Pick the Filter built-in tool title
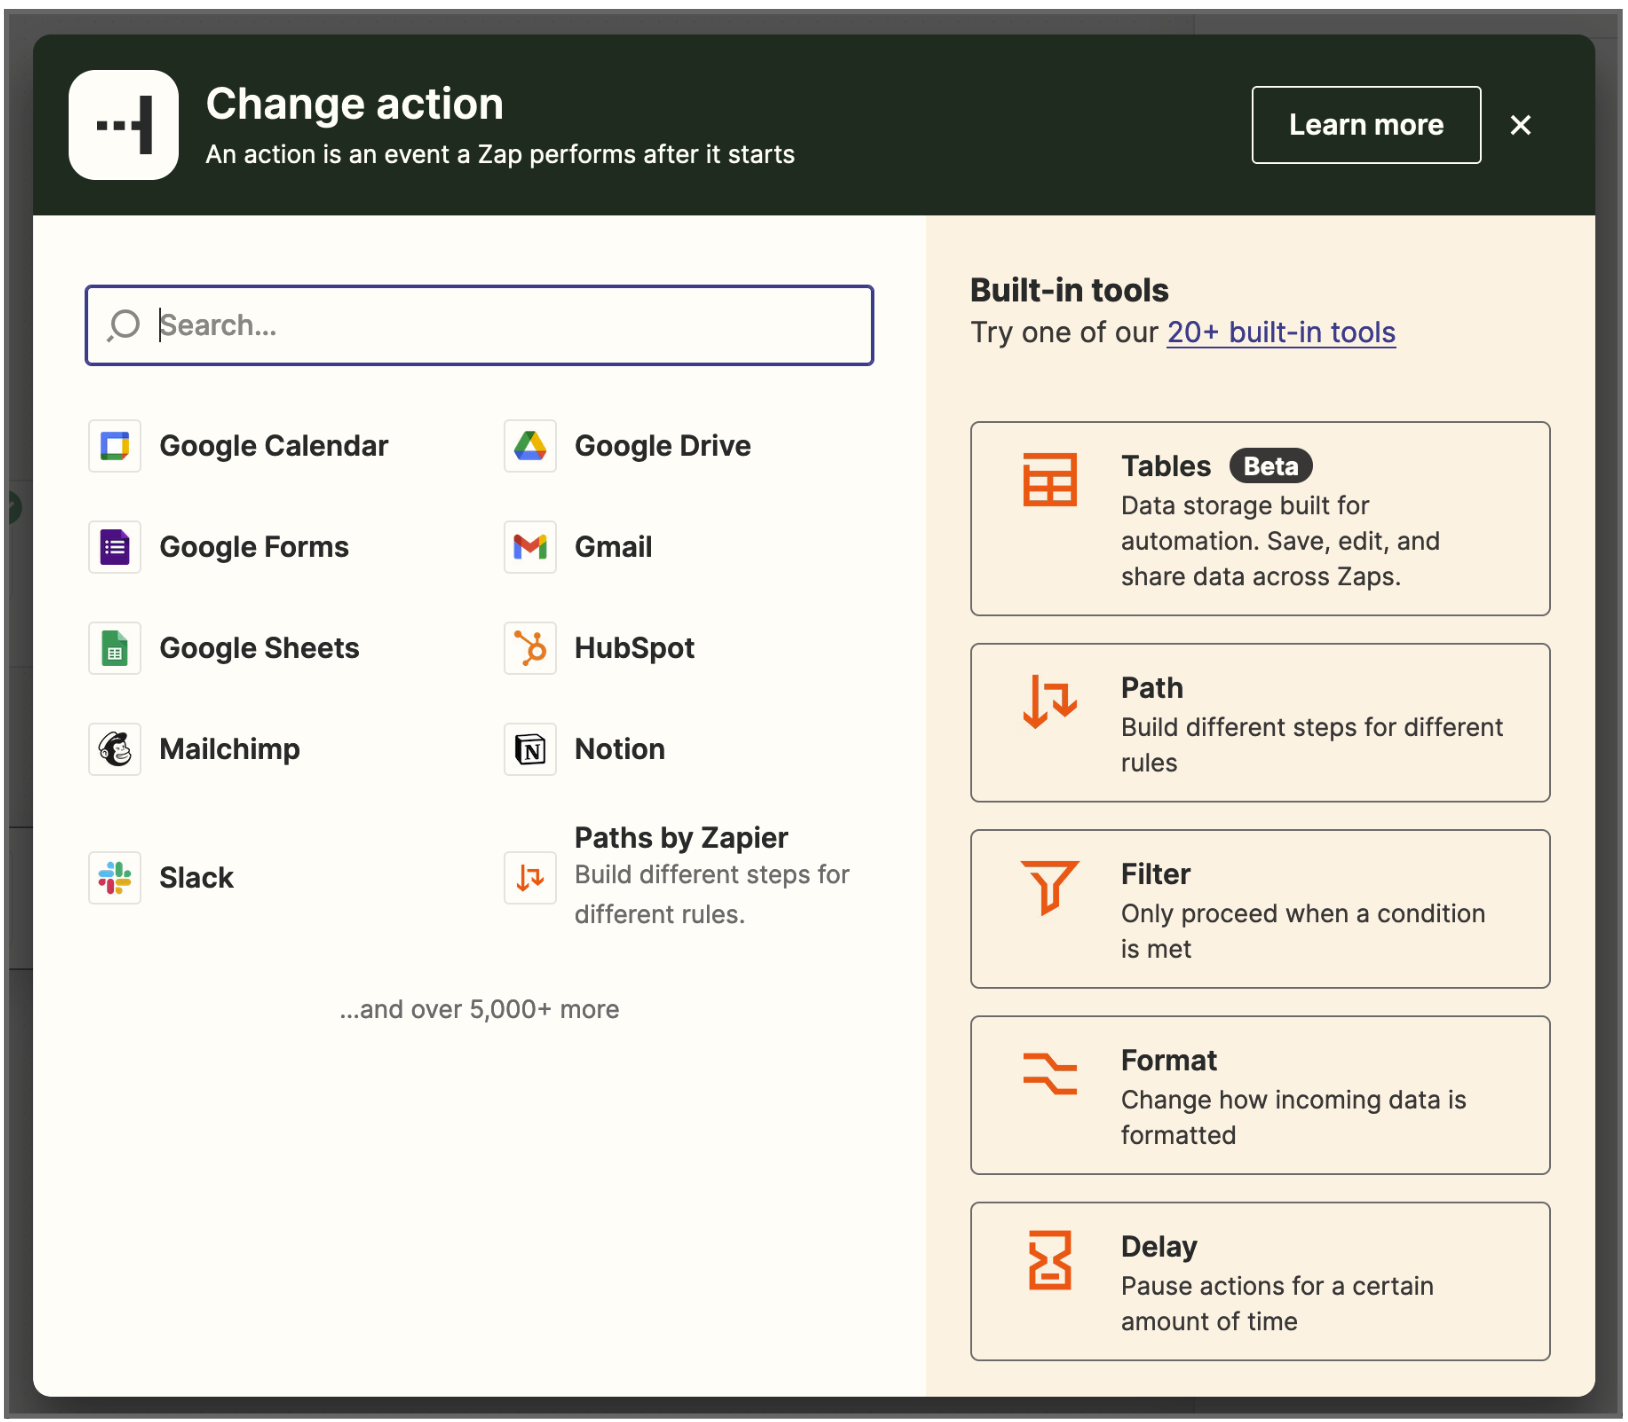 [1155, 874]
